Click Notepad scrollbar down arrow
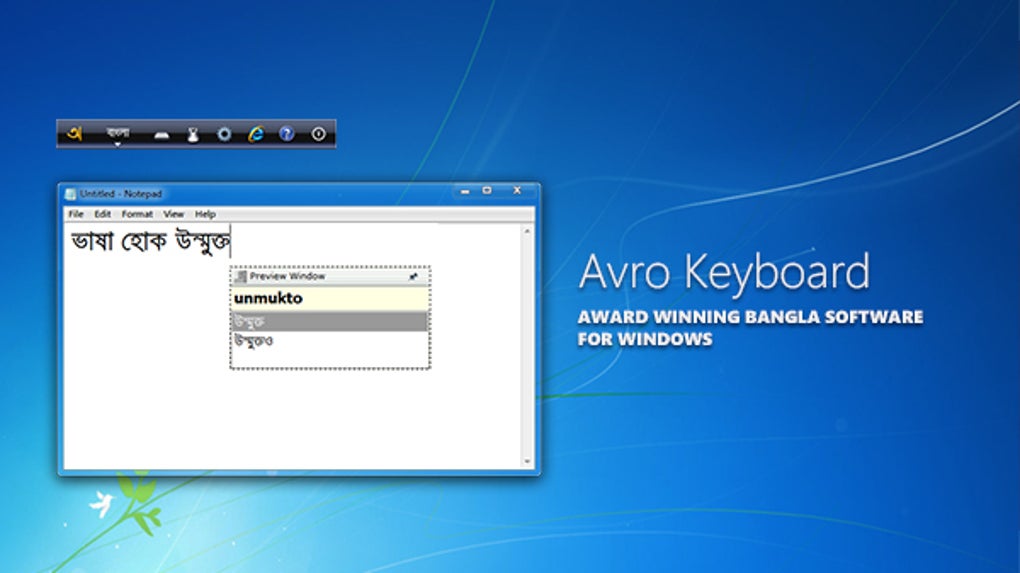The height and width of the screenshot is (573, 1020). tap(527, 462)
